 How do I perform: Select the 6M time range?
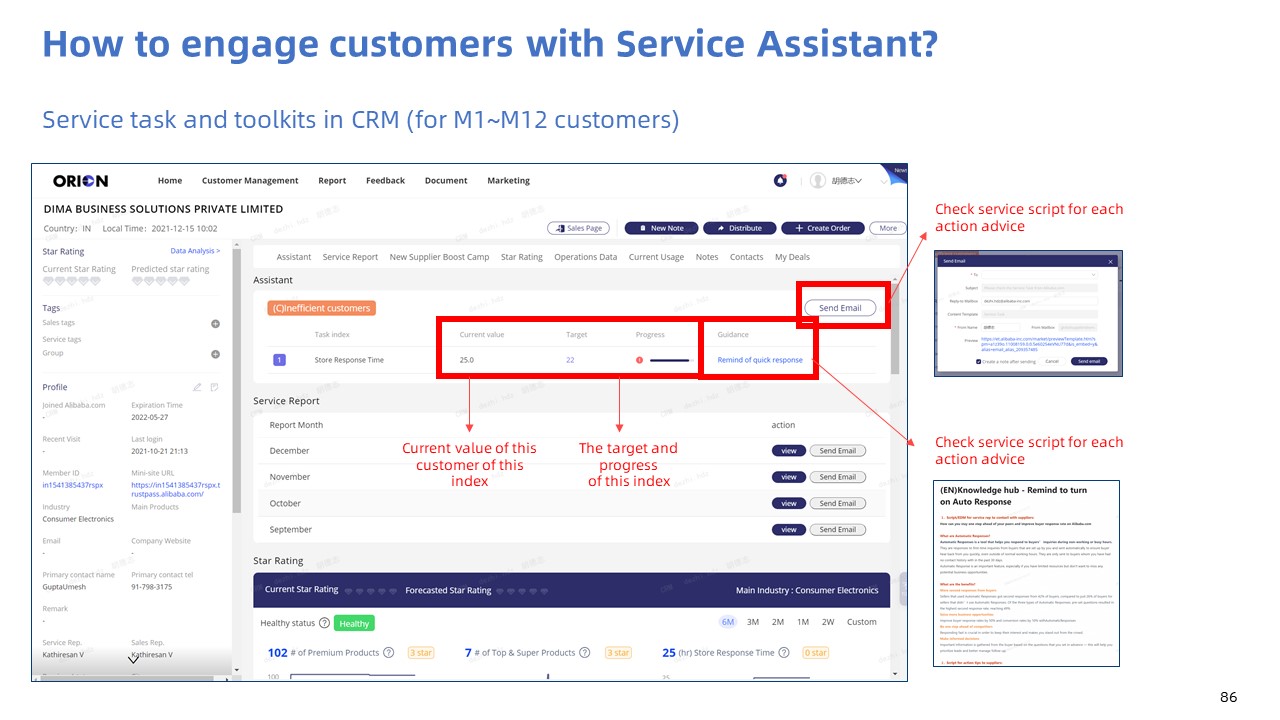point(728,622)
